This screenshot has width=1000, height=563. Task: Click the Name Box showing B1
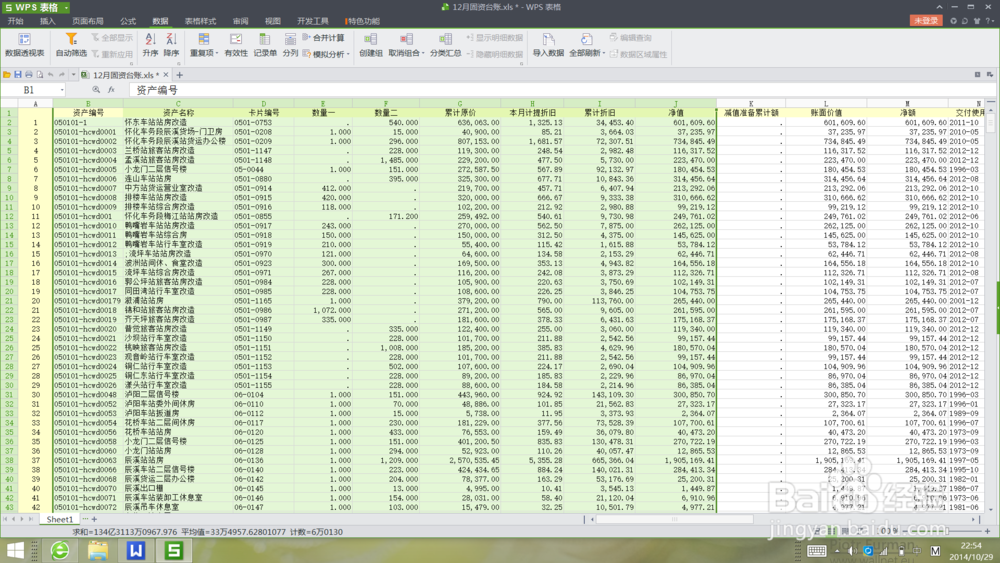[x=33, y=90]
